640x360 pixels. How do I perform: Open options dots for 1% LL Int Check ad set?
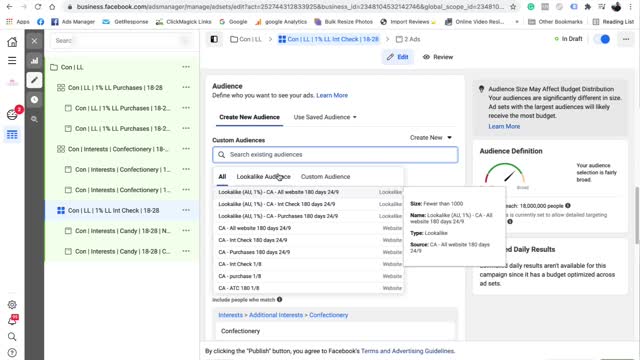(186, 210)
